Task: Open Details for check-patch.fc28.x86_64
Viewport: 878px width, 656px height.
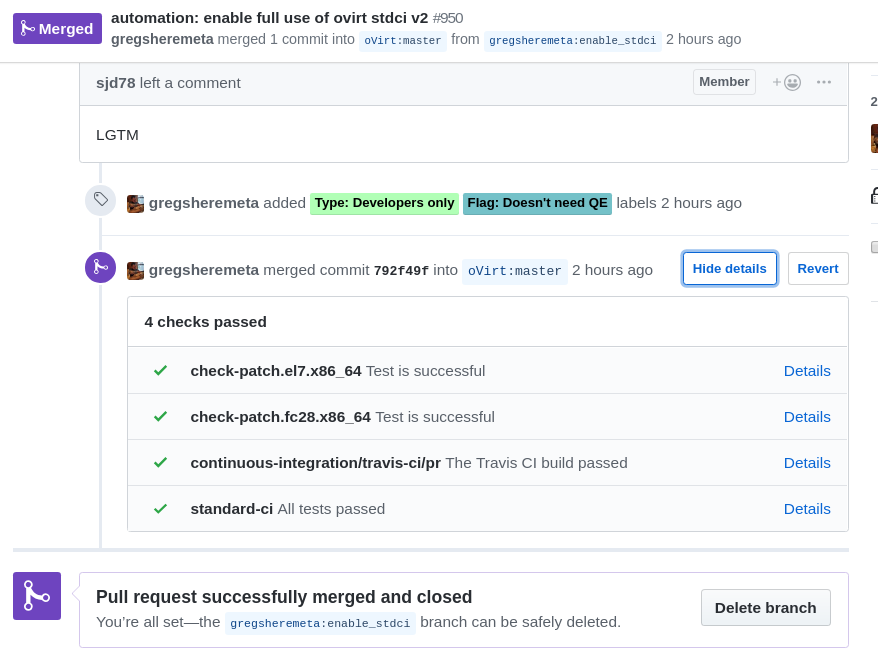Action: pyautogui.click(x=807, y=416)
